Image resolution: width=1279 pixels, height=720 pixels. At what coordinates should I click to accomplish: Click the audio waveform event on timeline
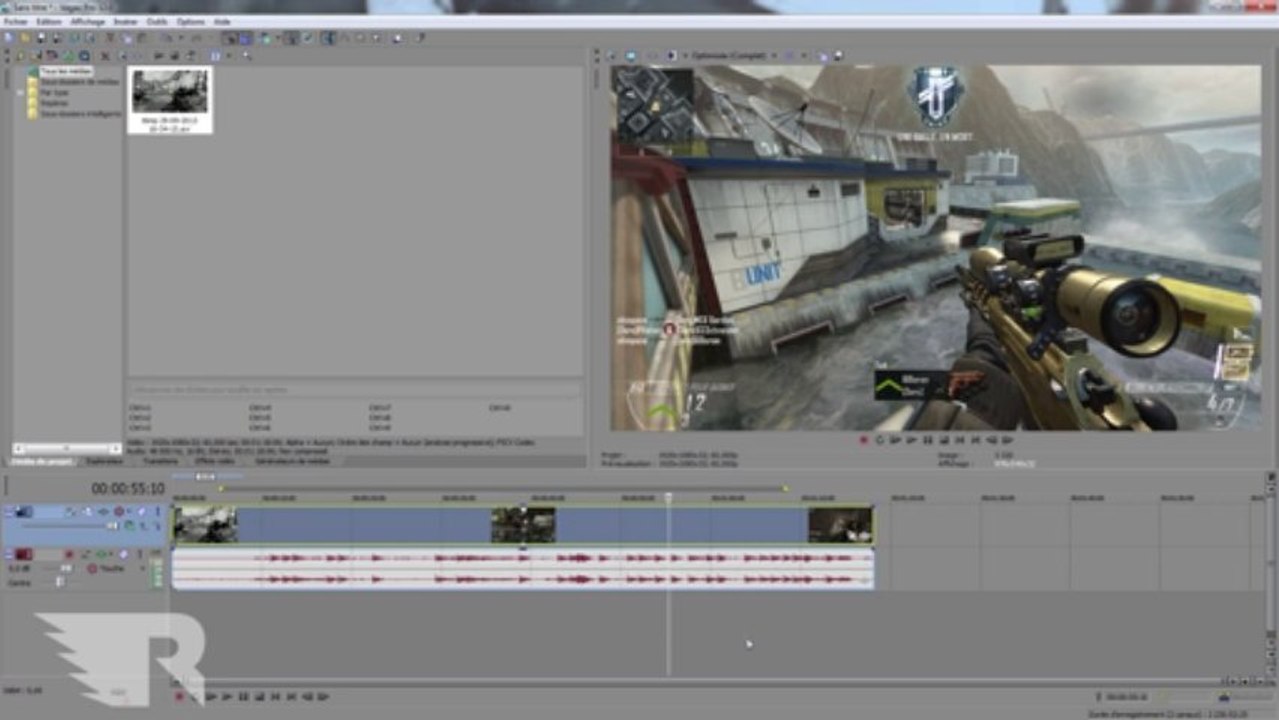pos(523,567)
